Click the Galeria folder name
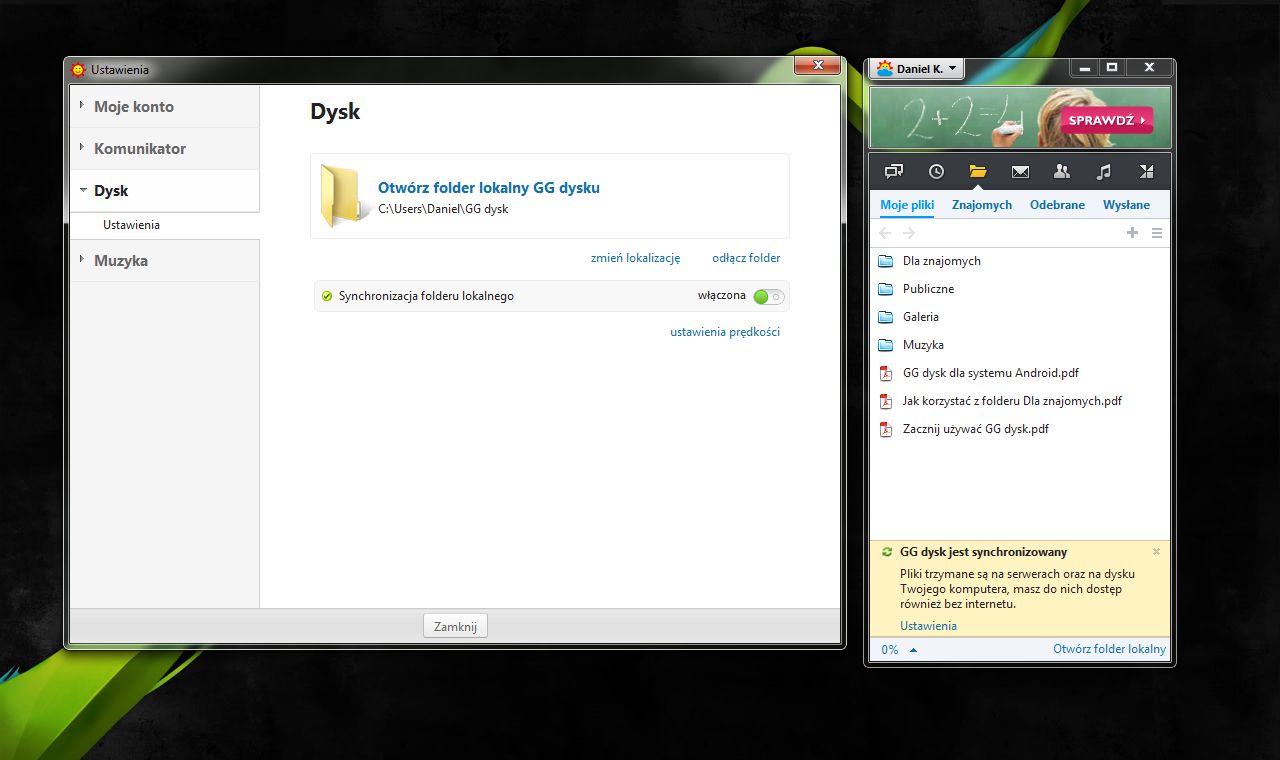This screenshot has width=1280, height=760. click(921, 317)
